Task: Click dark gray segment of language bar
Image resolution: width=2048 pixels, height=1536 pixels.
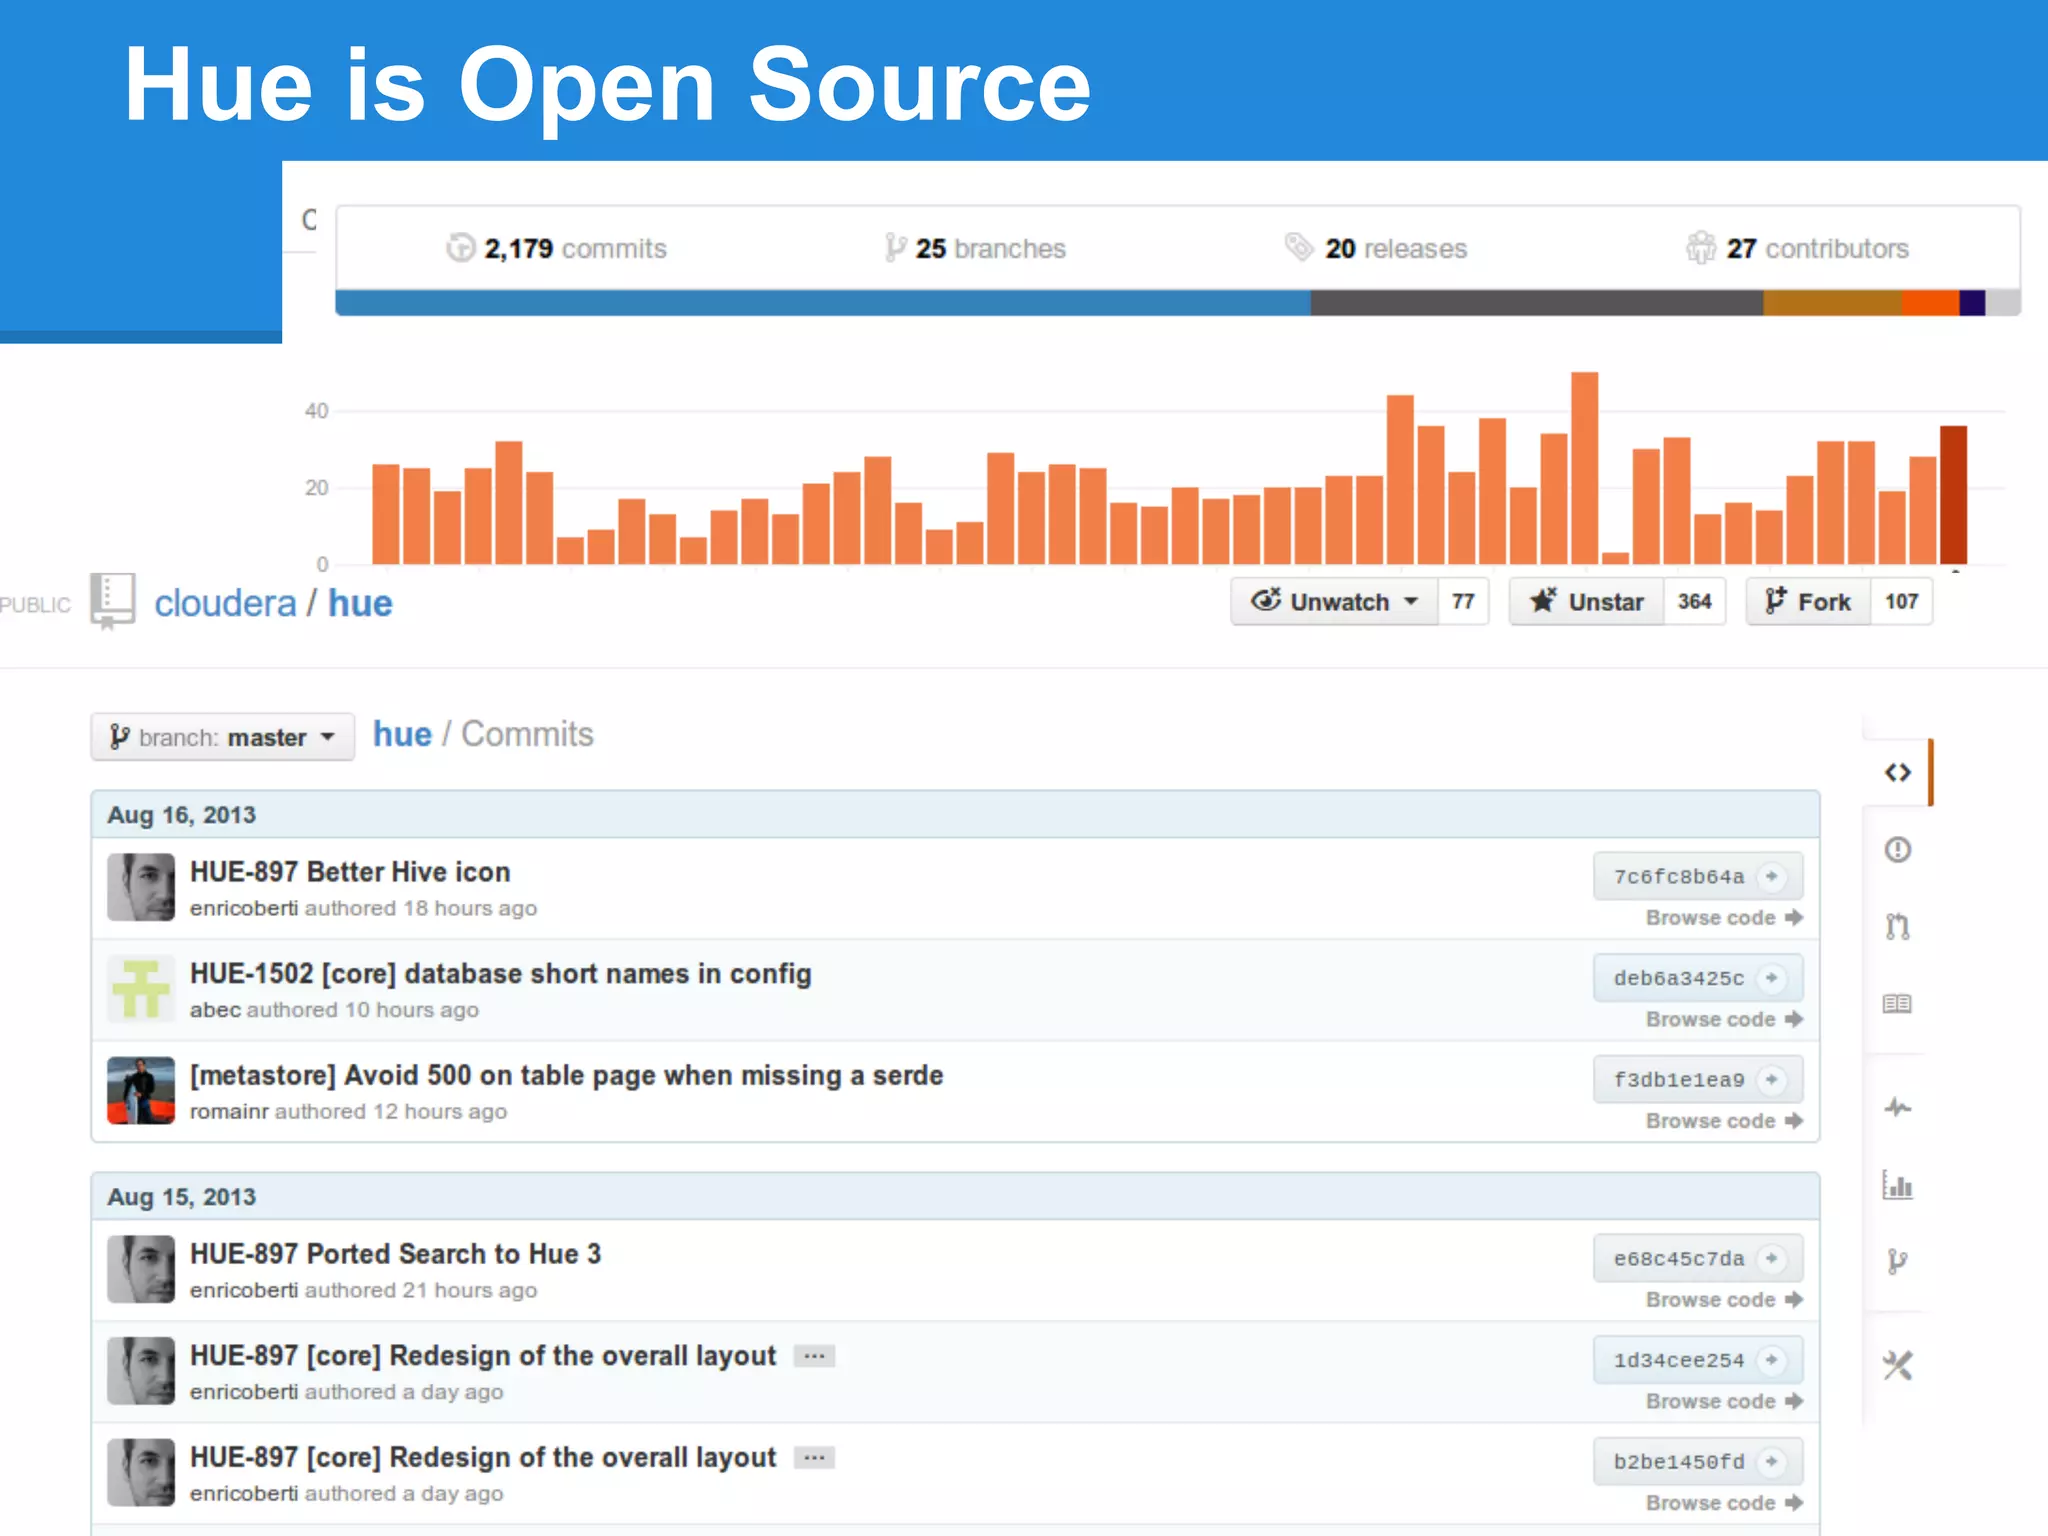Action: click(1537, 303)
